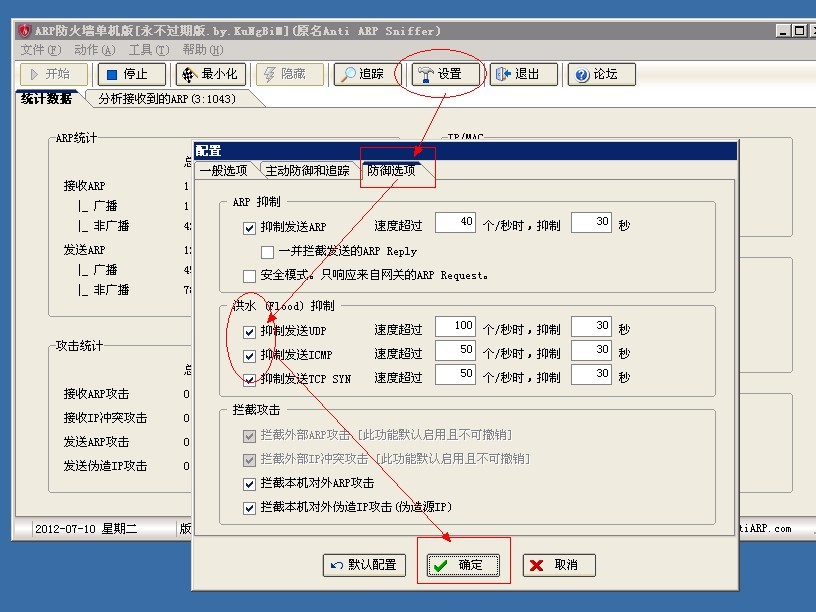
Task: Click the 发送ARP攻击 row label
Action: [x=96, y=442]
